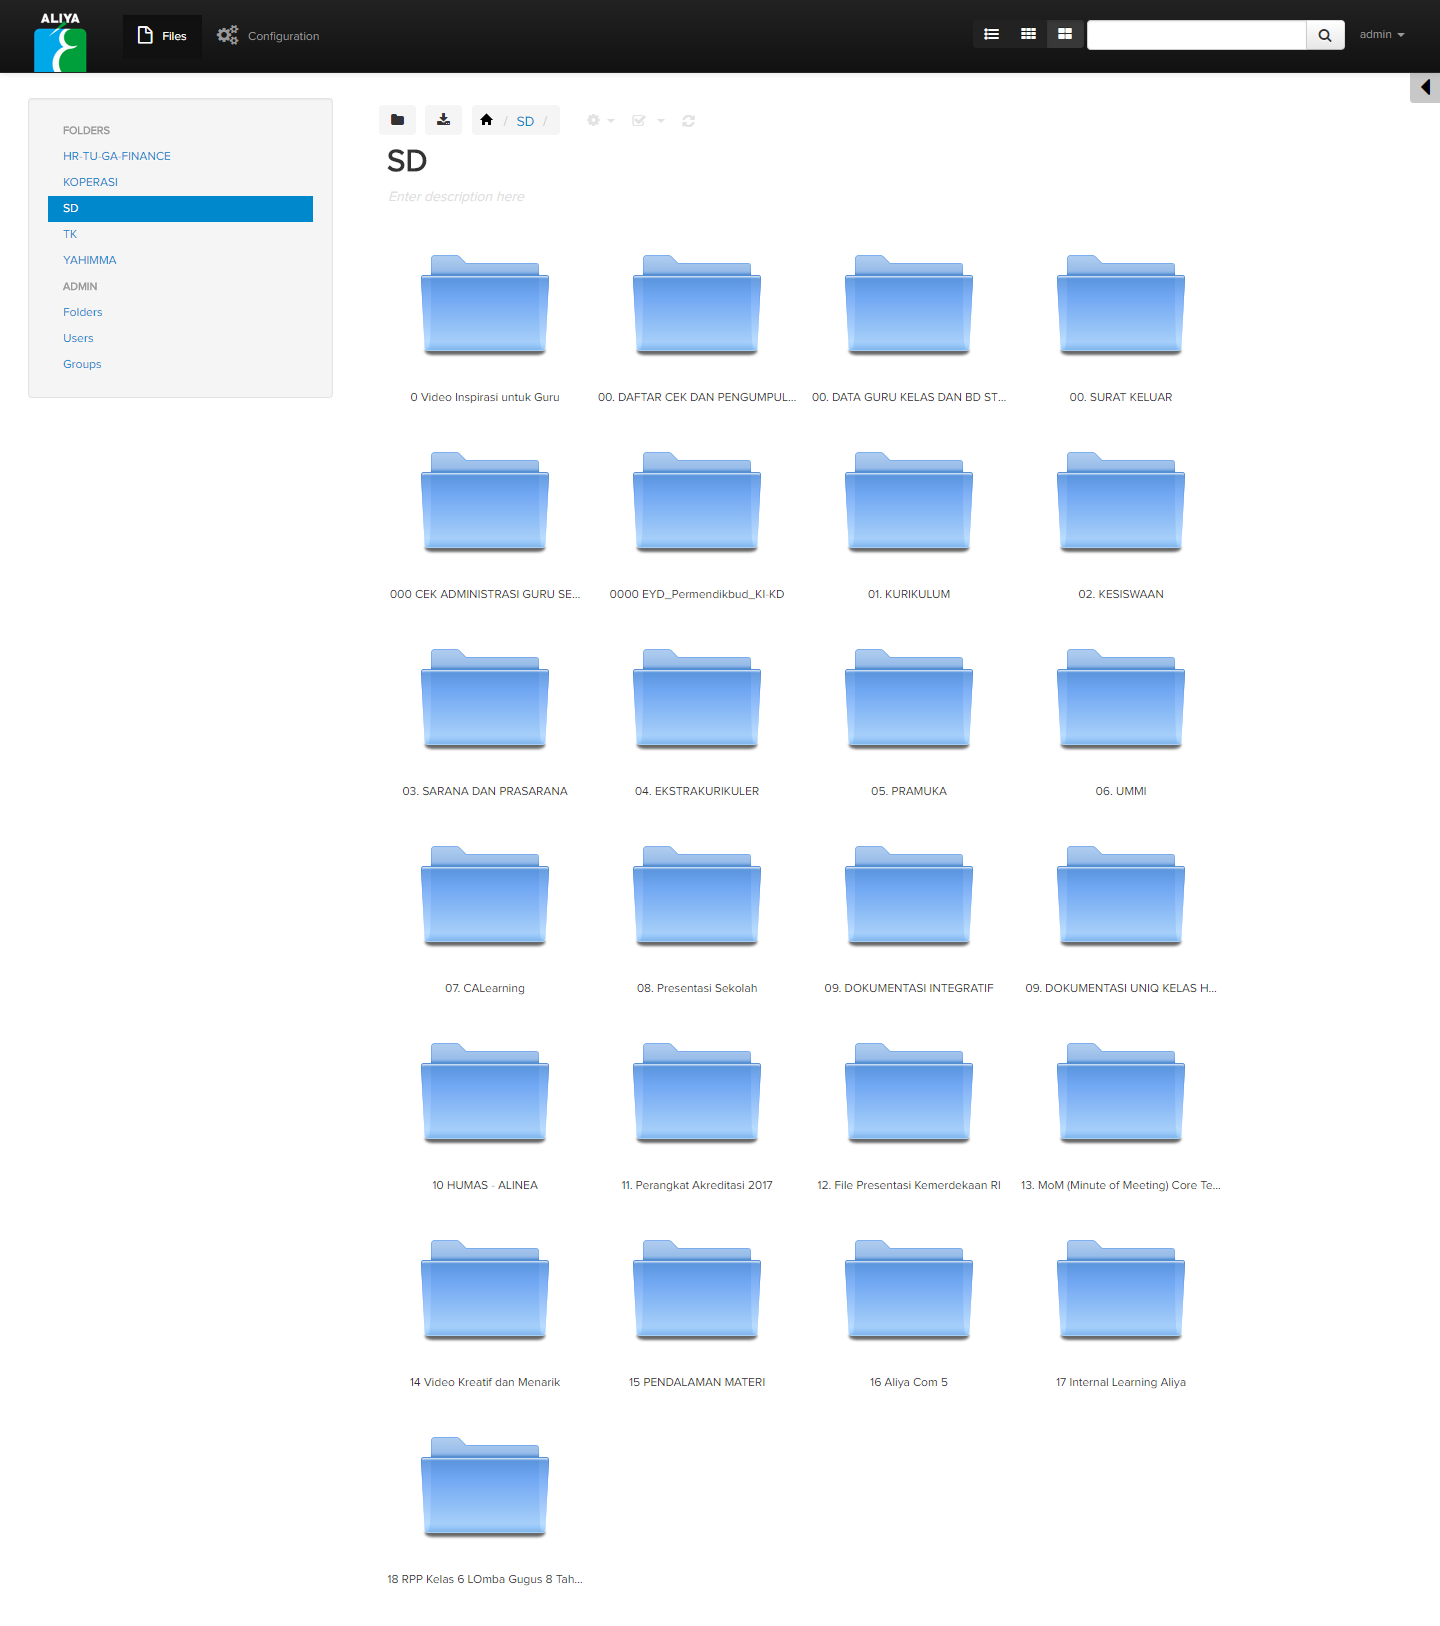Image resolution: width=1440 pixels, height=1626 pixels.
Task: Open the Users admin link
Action: point(78,338)
